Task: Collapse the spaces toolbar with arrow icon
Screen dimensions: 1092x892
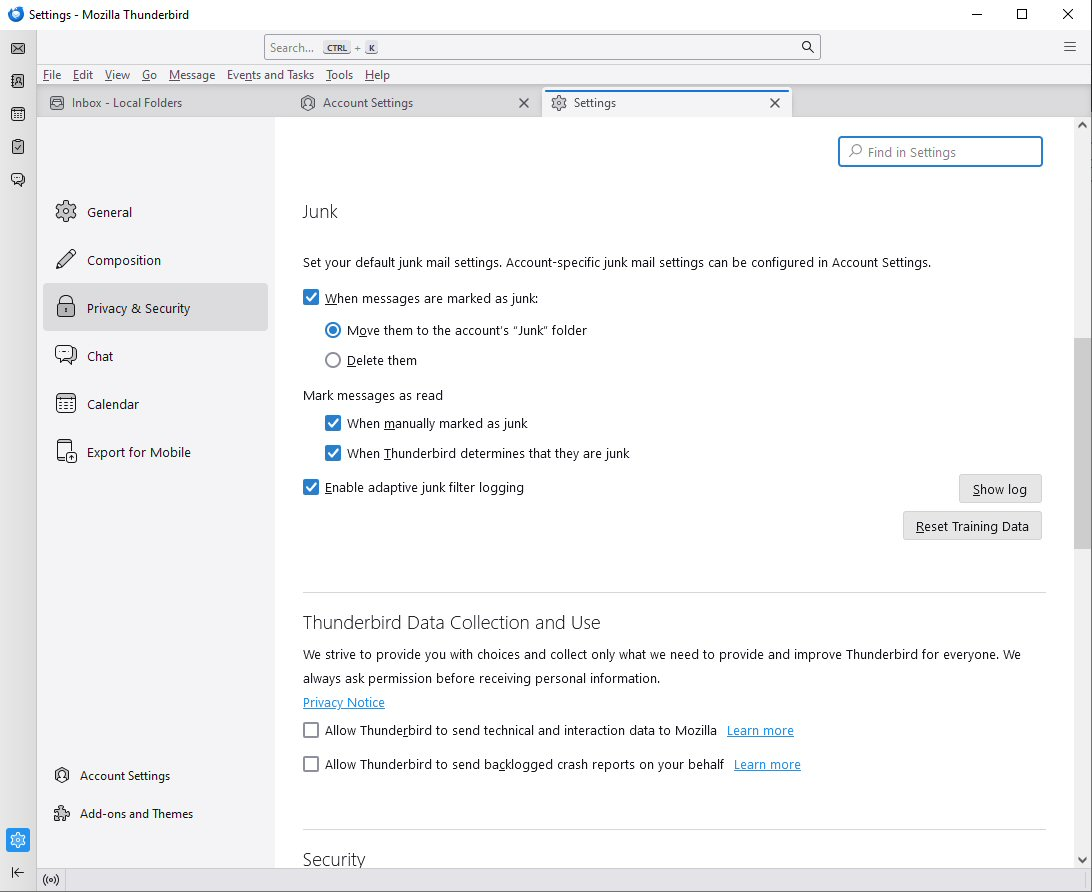Action: pos(18,873)
